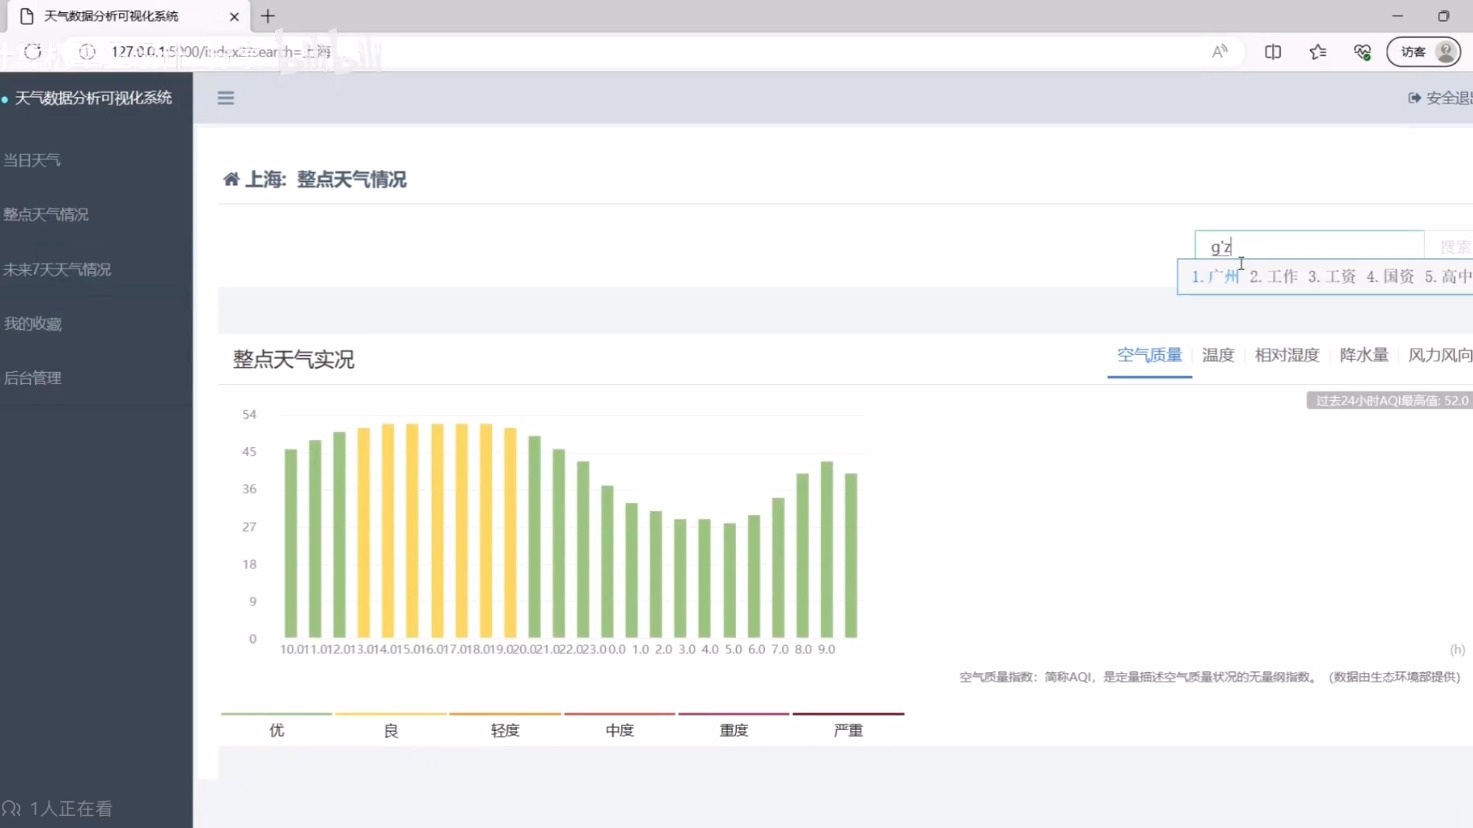Switch to the 温度 tab
Screen dimensions: 1473x828
point(1218,355)
